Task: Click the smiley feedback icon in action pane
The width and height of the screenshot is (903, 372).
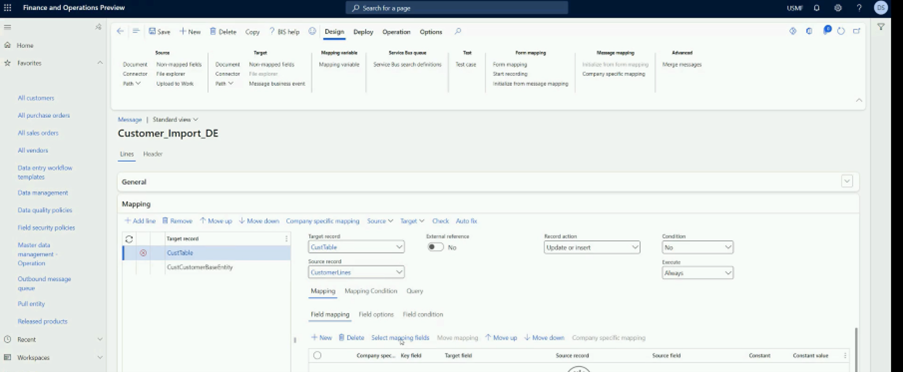Action: point(312,32)
